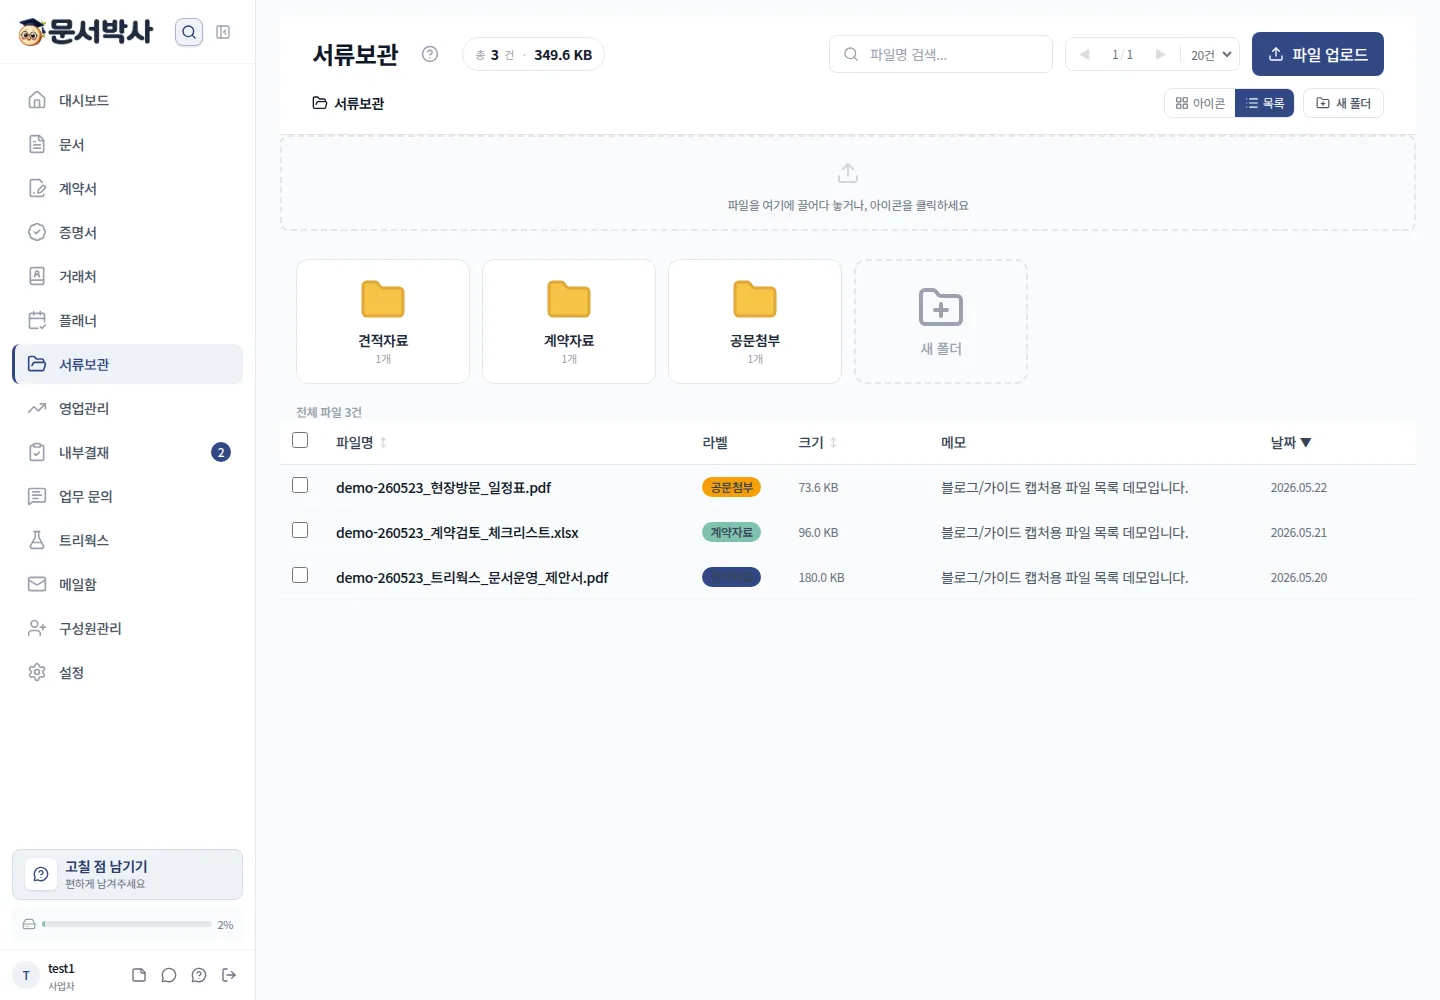Open the 계약자료 folder

569,321
